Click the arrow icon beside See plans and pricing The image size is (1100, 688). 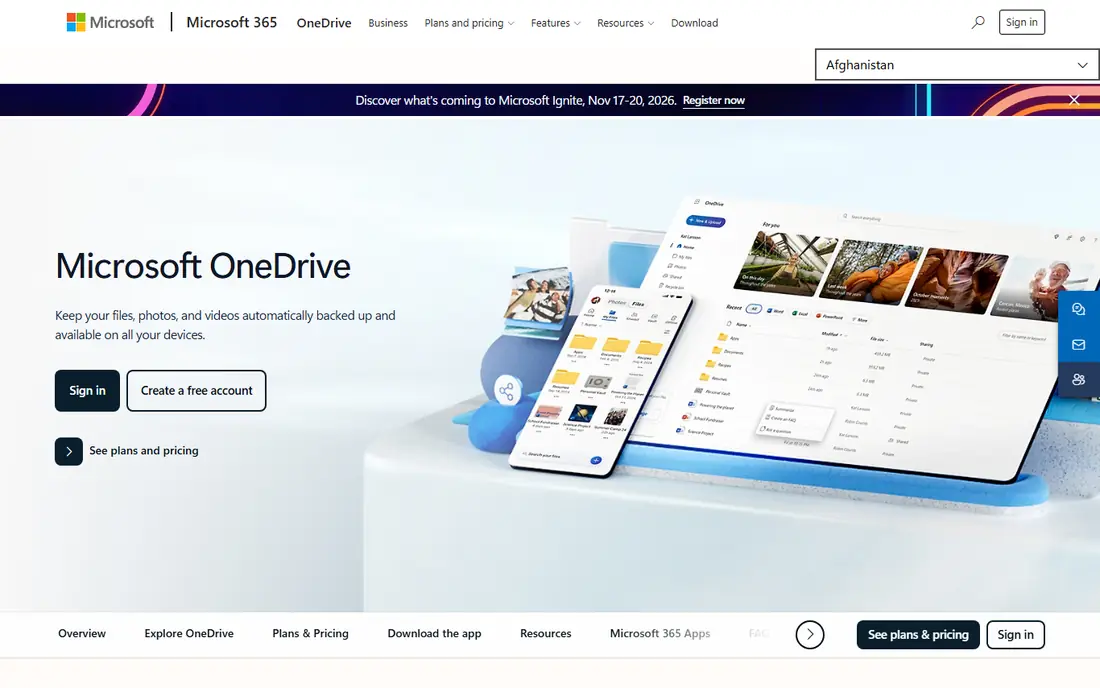click(69, 452)
